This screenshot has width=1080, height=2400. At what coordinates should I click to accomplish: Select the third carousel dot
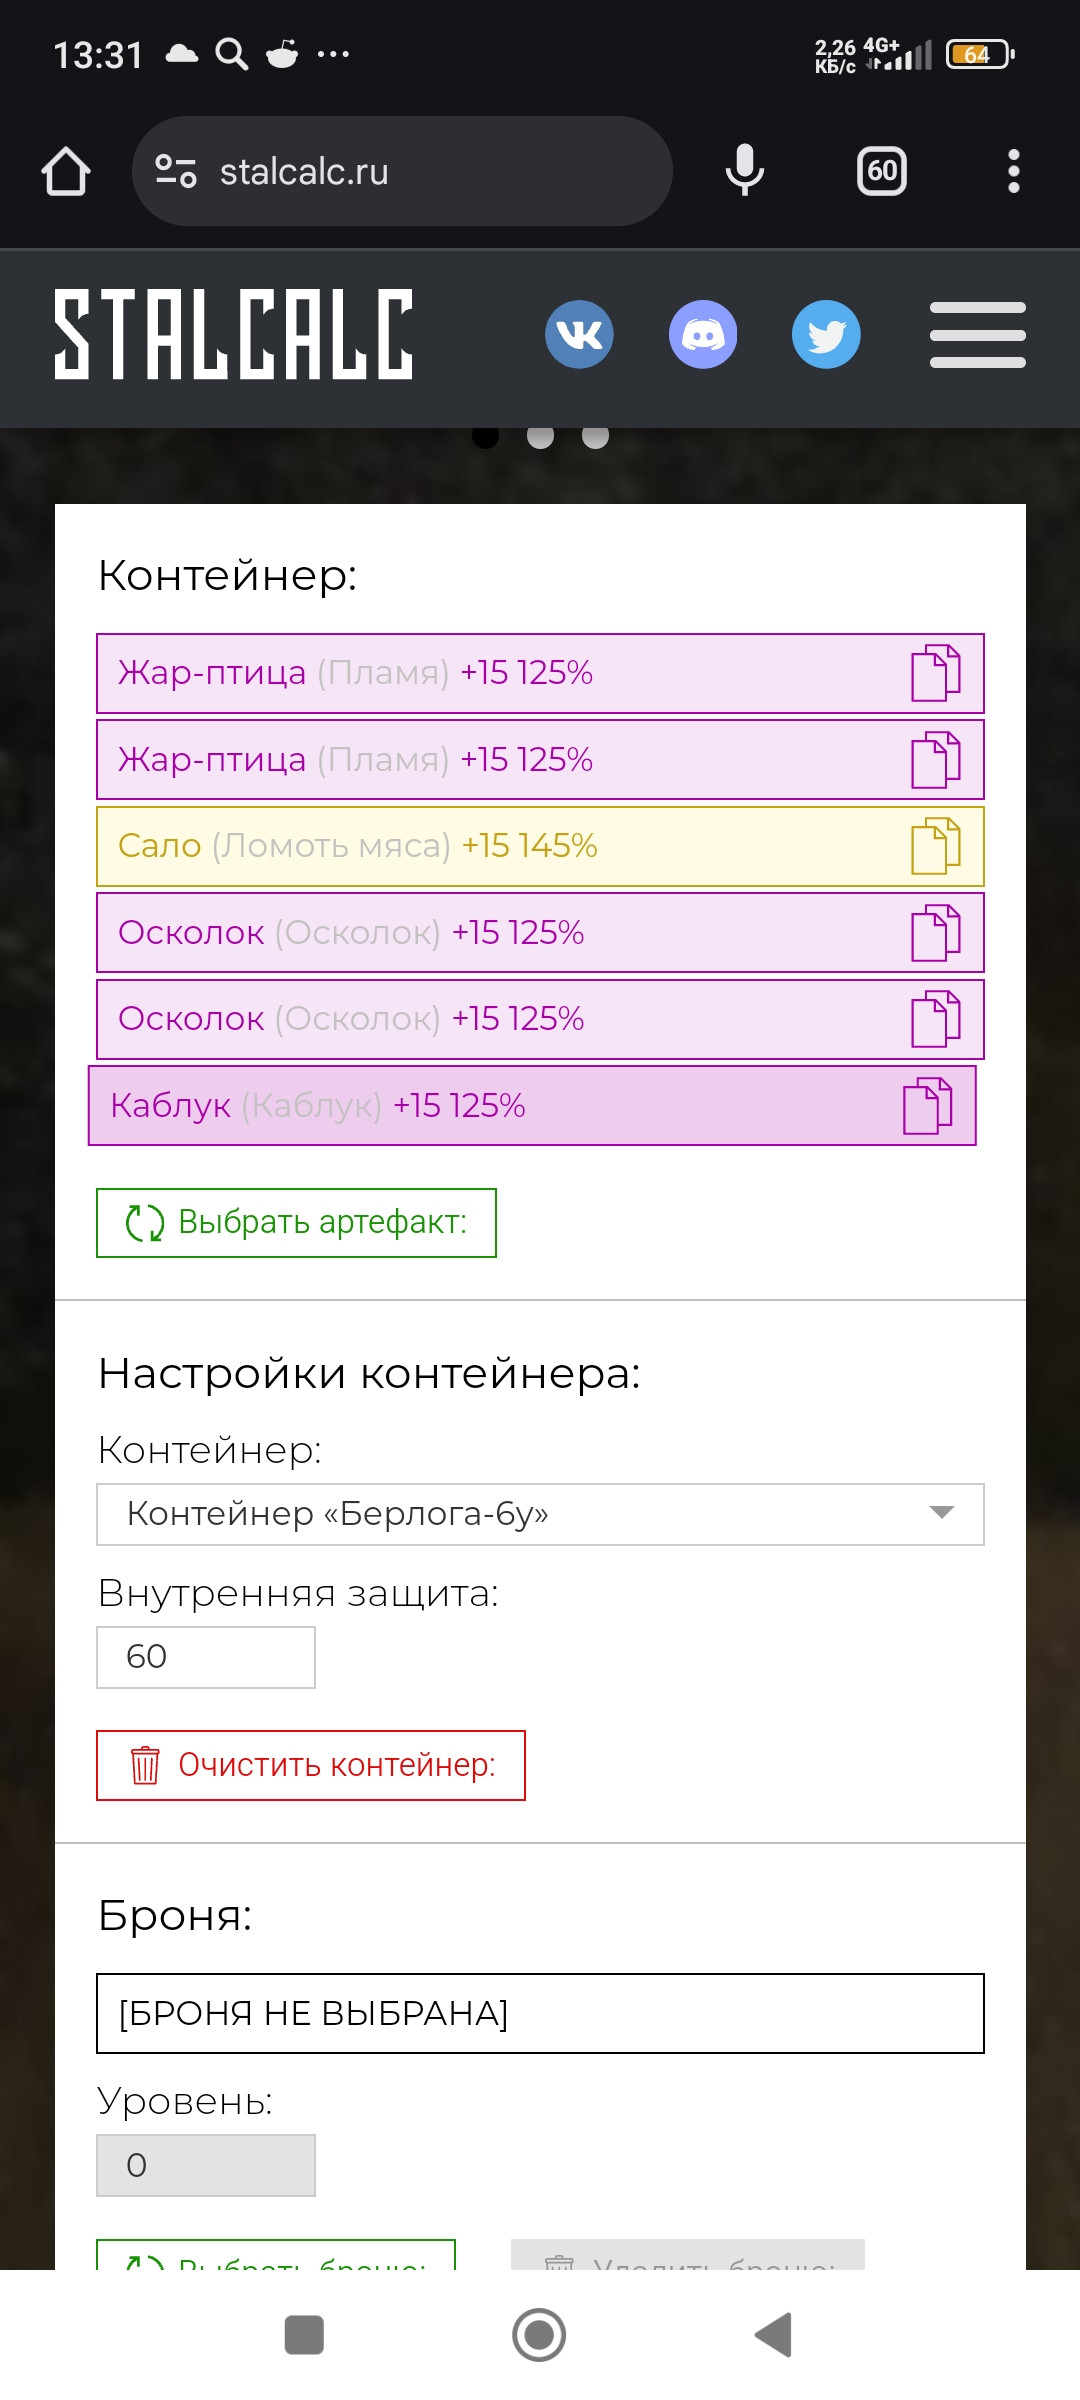click(x=595, y=436)
